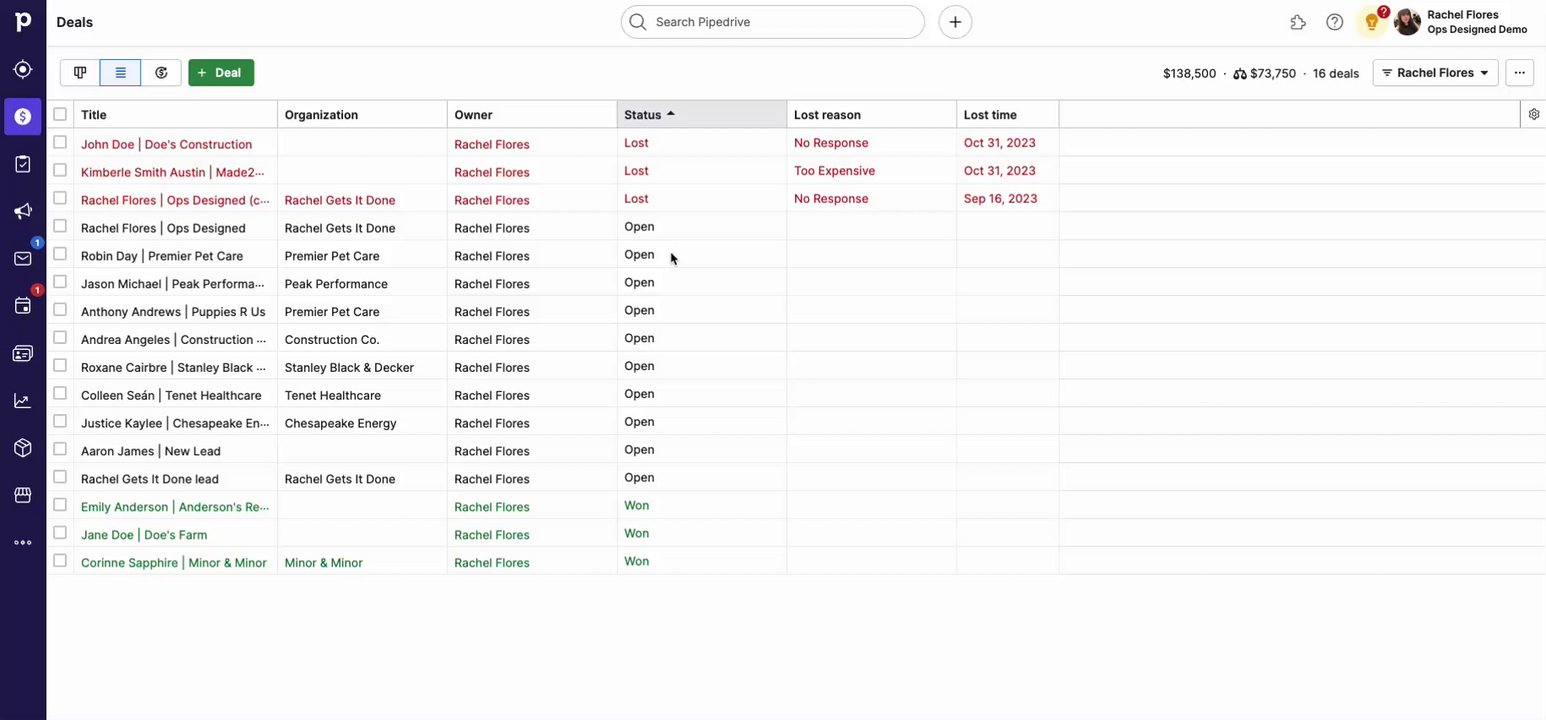Open the Corinne Sapphire deal link
This screenshot has width=1546, height=720.
[173, 563]
